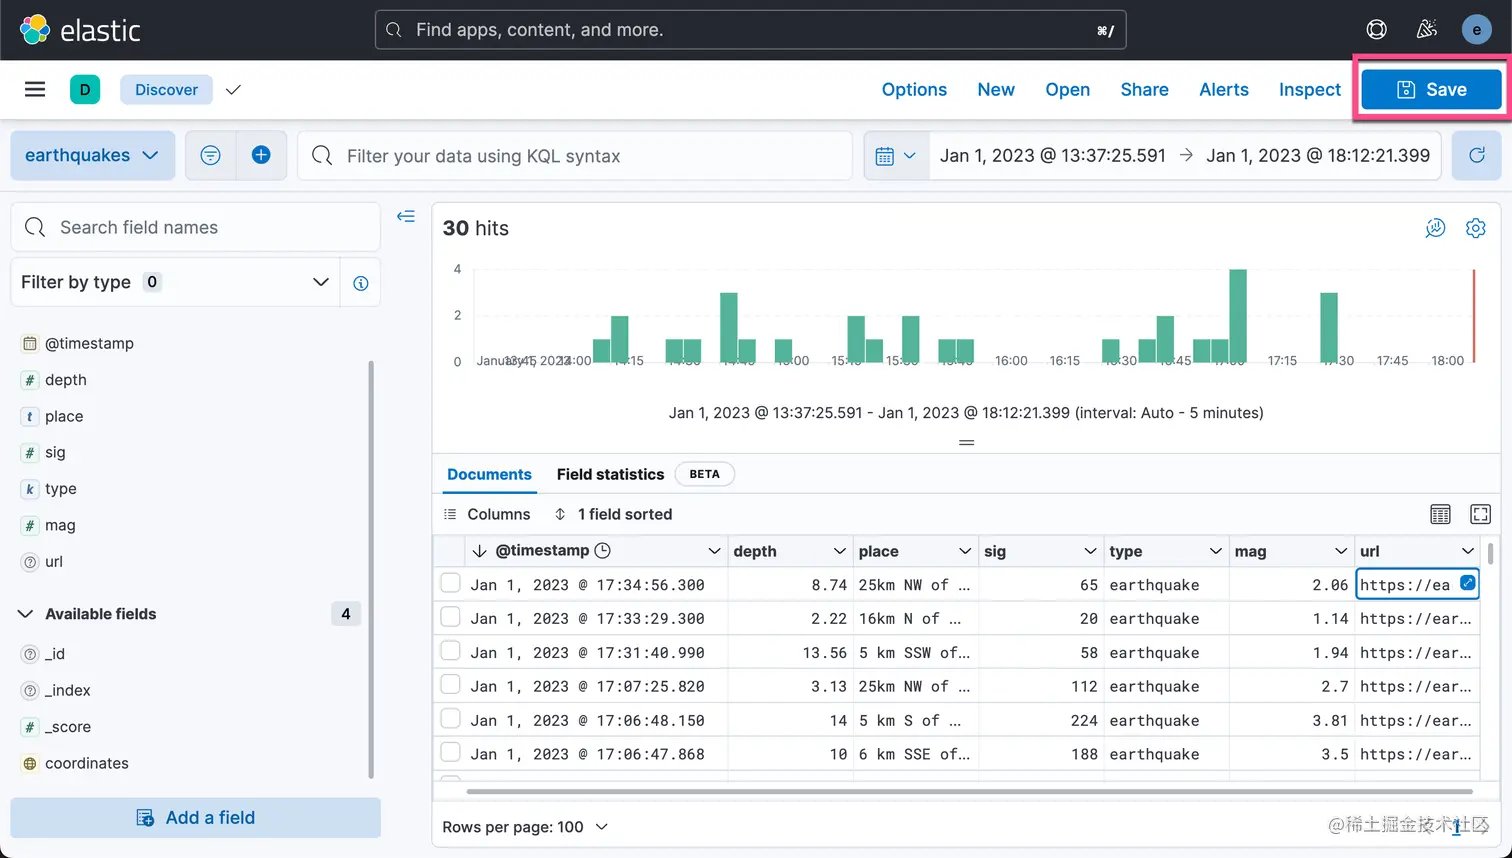Open depth column header menu
This screenshot has height=858, width=1512.
[x=839, y=551]
